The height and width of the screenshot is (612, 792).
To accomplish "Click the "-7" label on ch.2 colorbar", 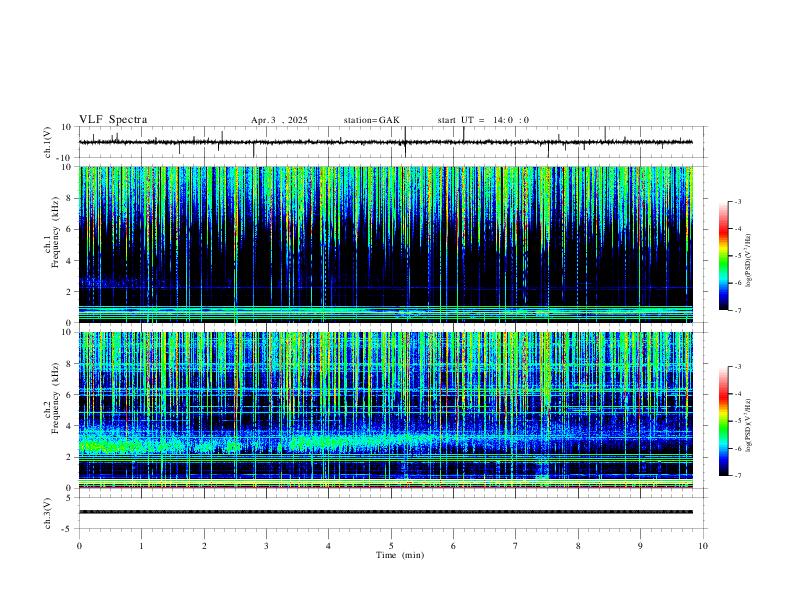I will pos(737,476).
